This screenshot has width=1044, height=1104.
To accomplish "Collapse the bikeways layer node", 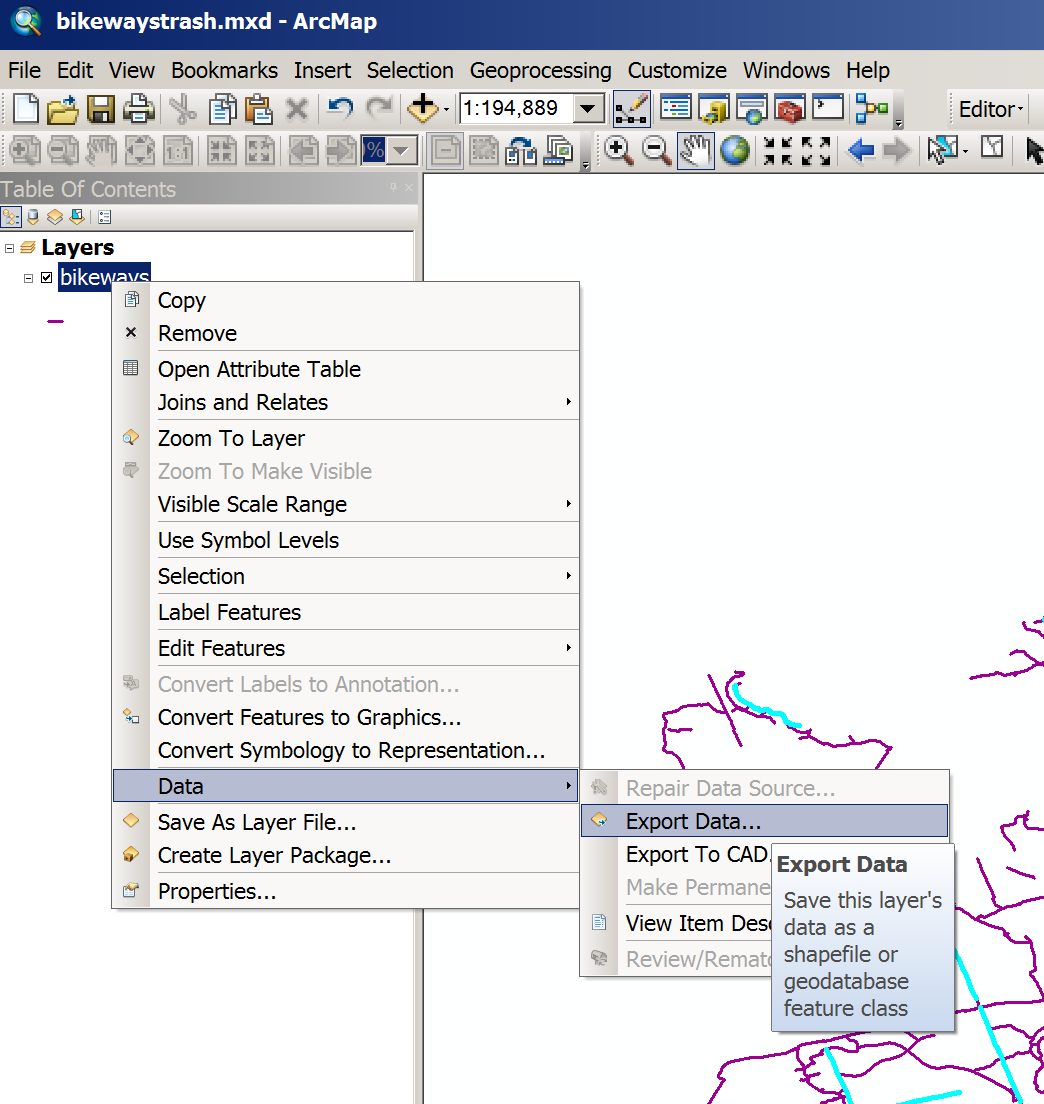I will (x=28, y=278).
